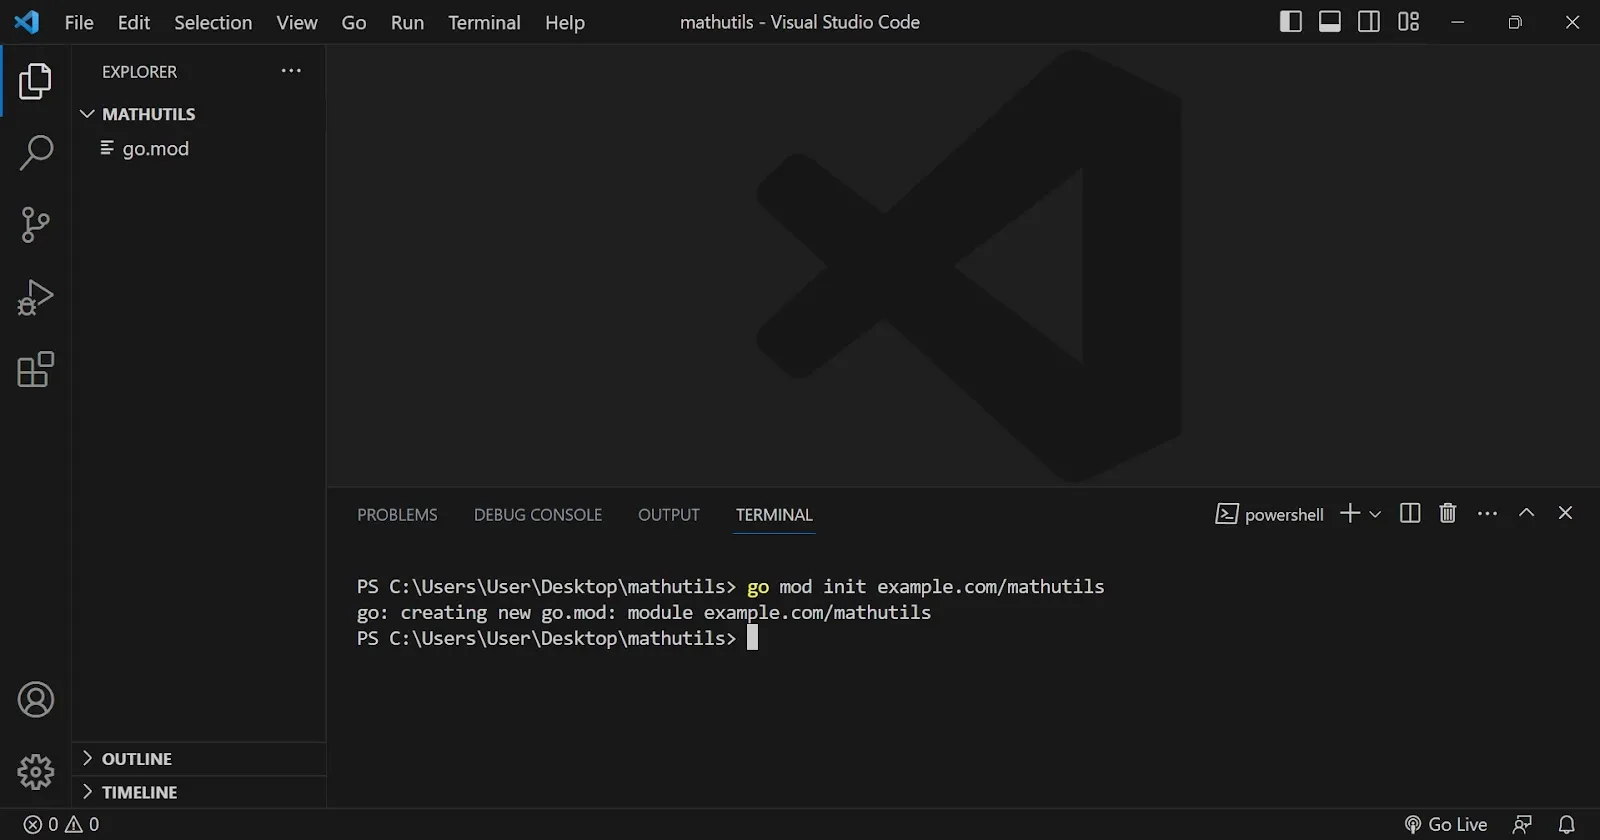Open the Run and Debug view
Screen dimensions: 1600x840
(x=35, y=297)
